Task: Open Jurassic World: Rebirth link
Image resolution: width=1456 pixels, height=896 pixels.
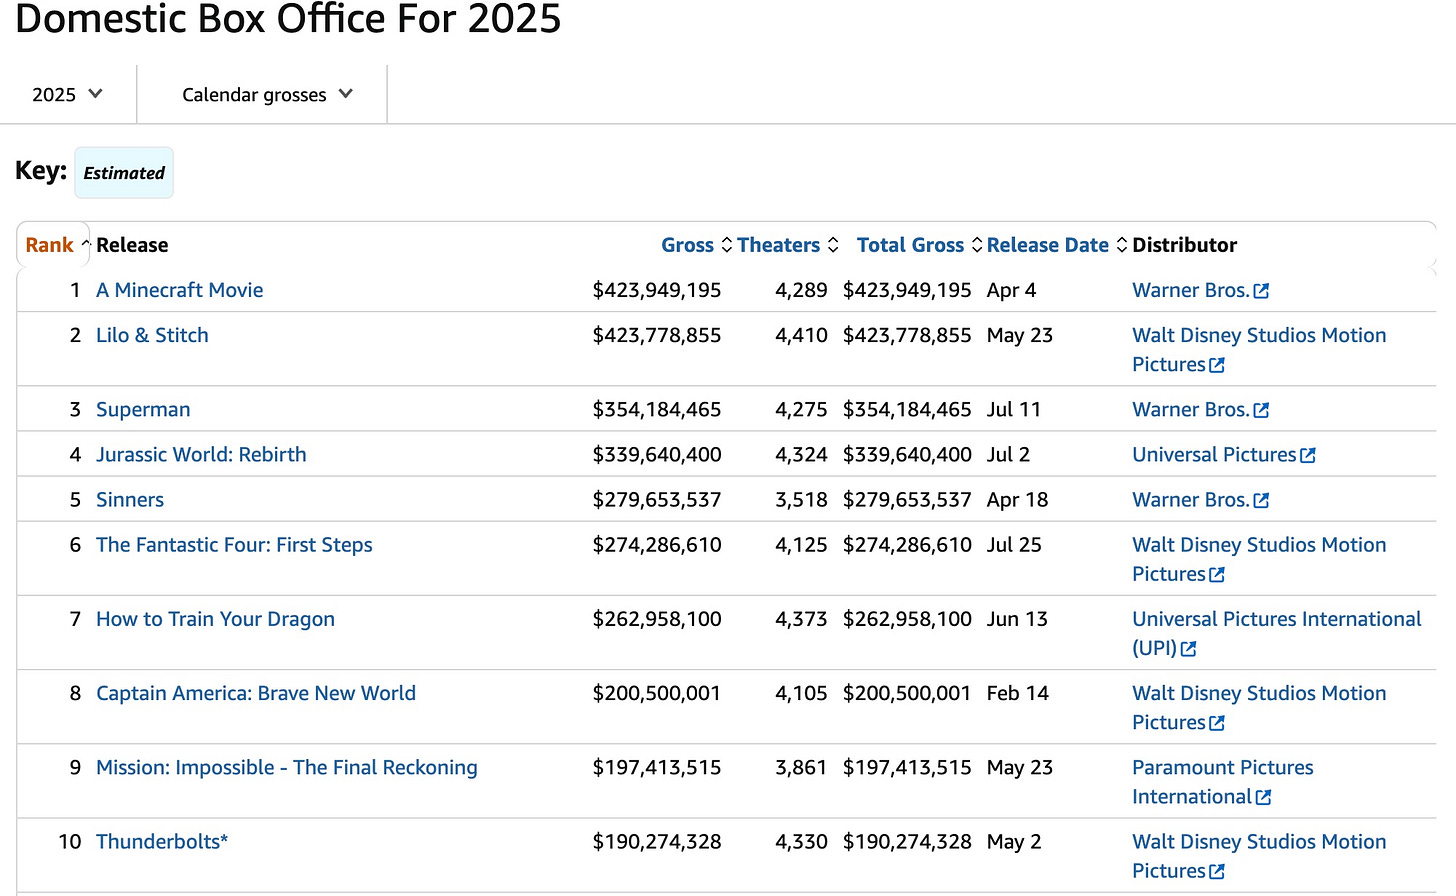Action: tap(201, 455)
